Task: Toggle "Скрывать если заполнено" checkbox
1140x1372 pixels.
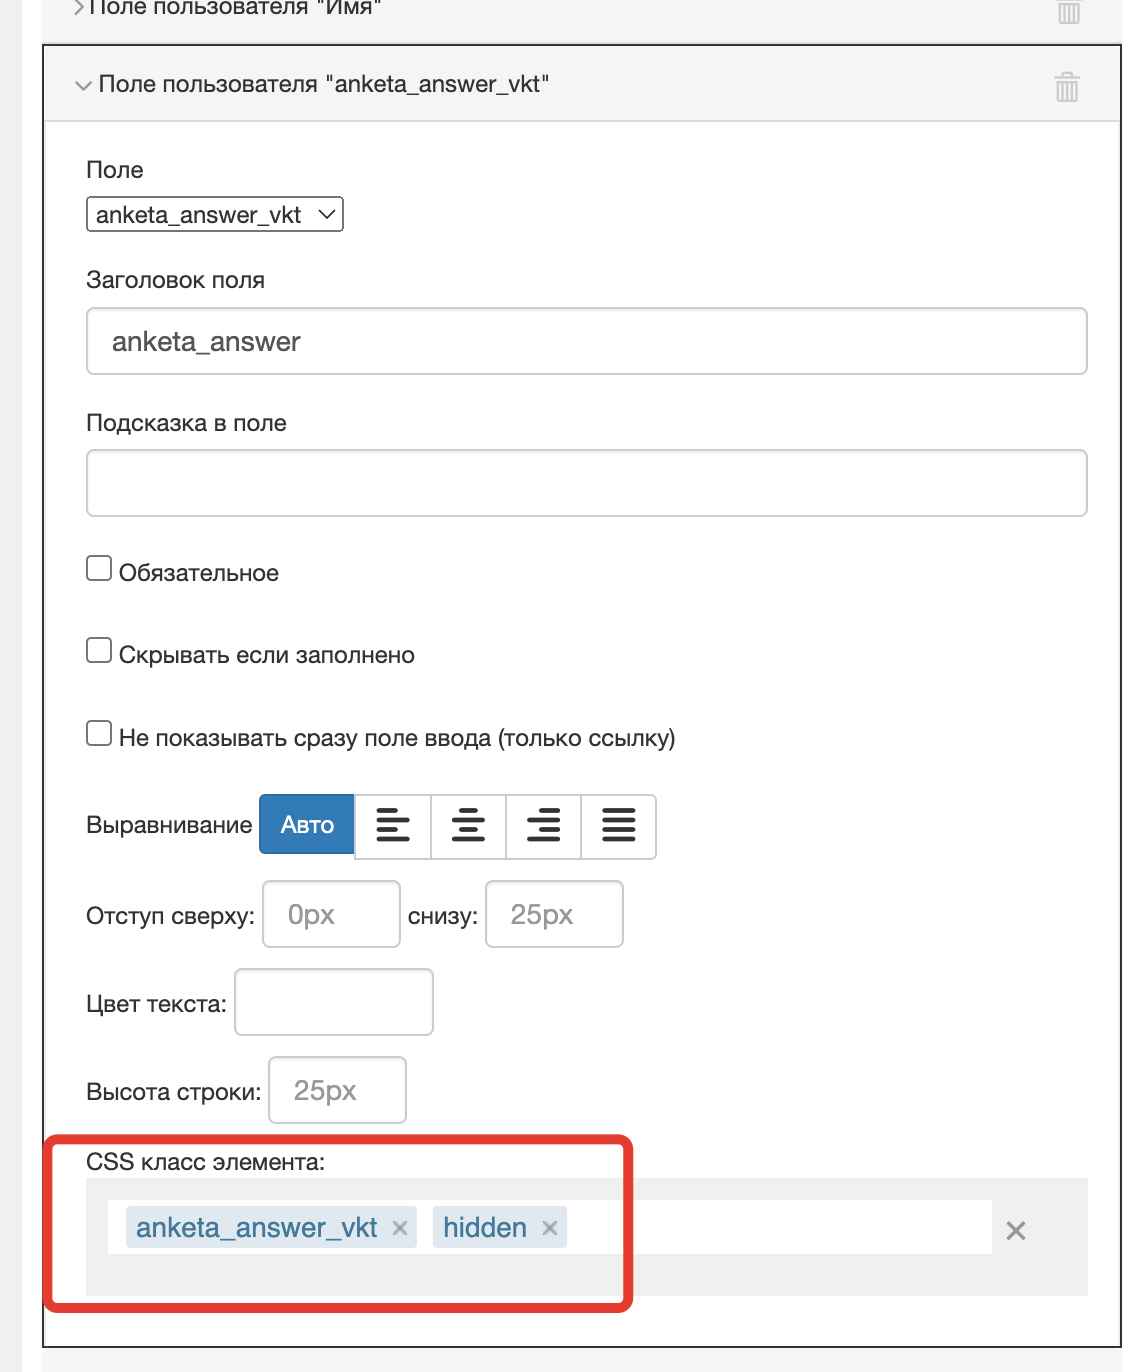Action: pyautogui.click(x=99, y=651)
